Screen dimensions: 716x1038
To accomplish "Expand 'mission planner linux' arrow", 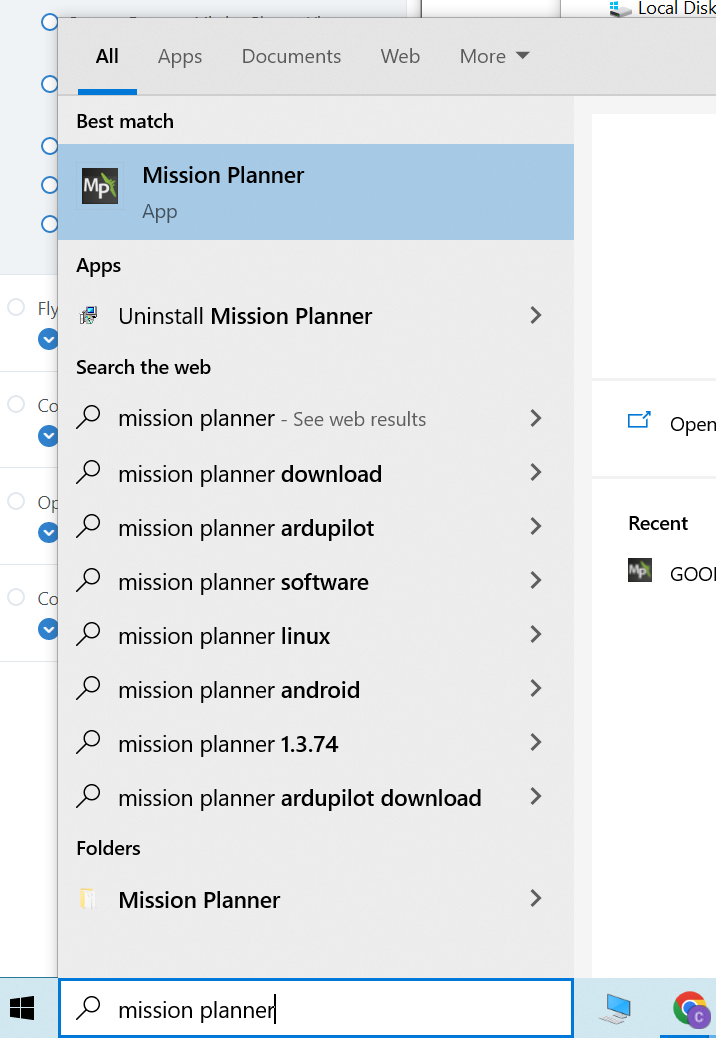I will 536,635.
